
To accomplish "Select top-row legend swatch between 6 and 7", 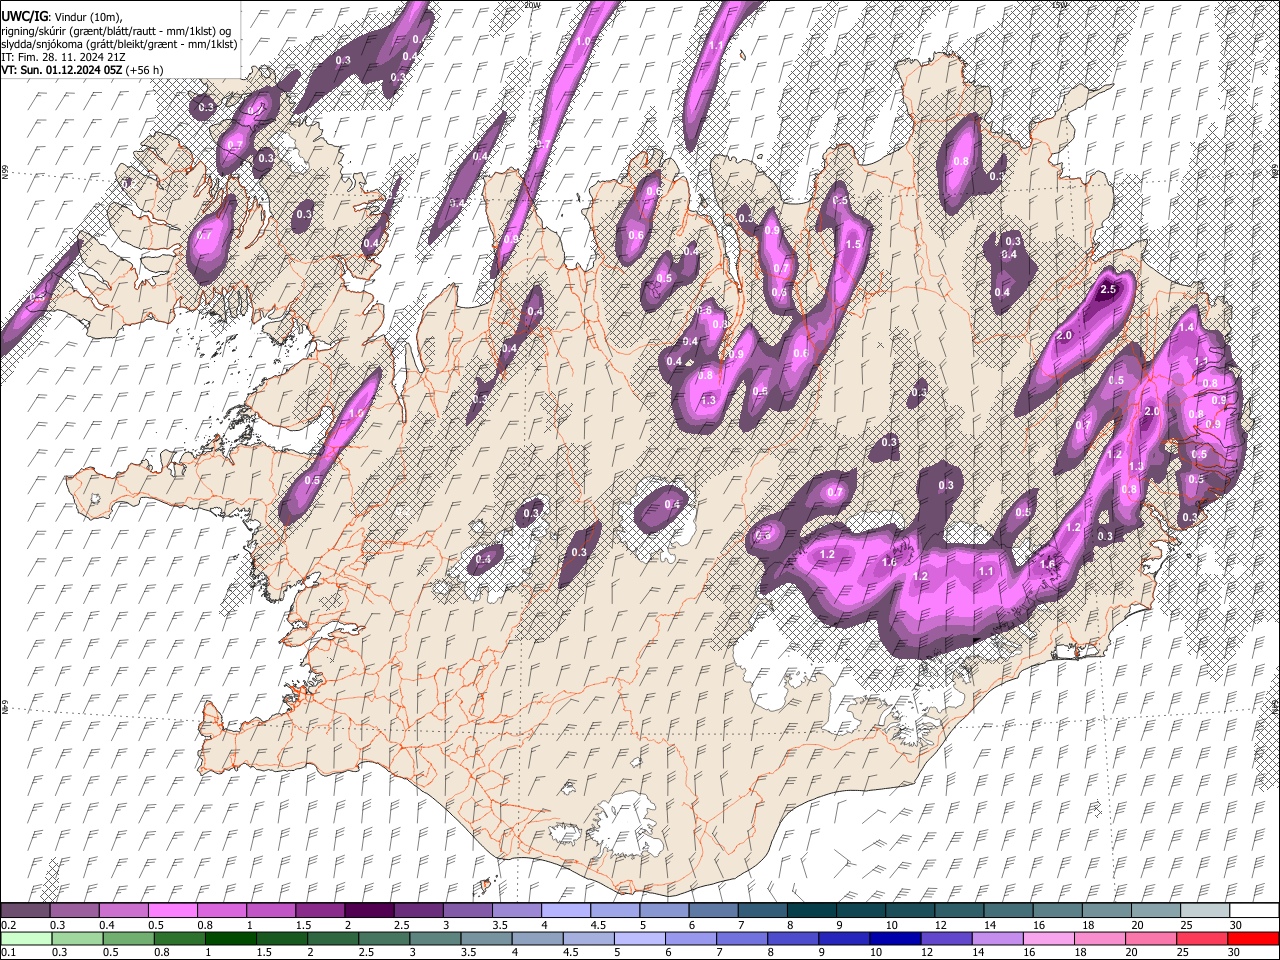I will pos(714,910).
